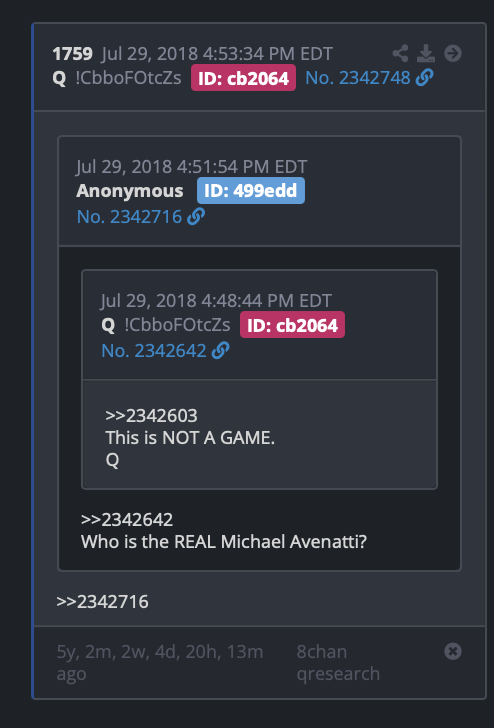The image size is (494, 728).
Task: Follow the >>2342716 reply reference
Action: tap(102, 602)
